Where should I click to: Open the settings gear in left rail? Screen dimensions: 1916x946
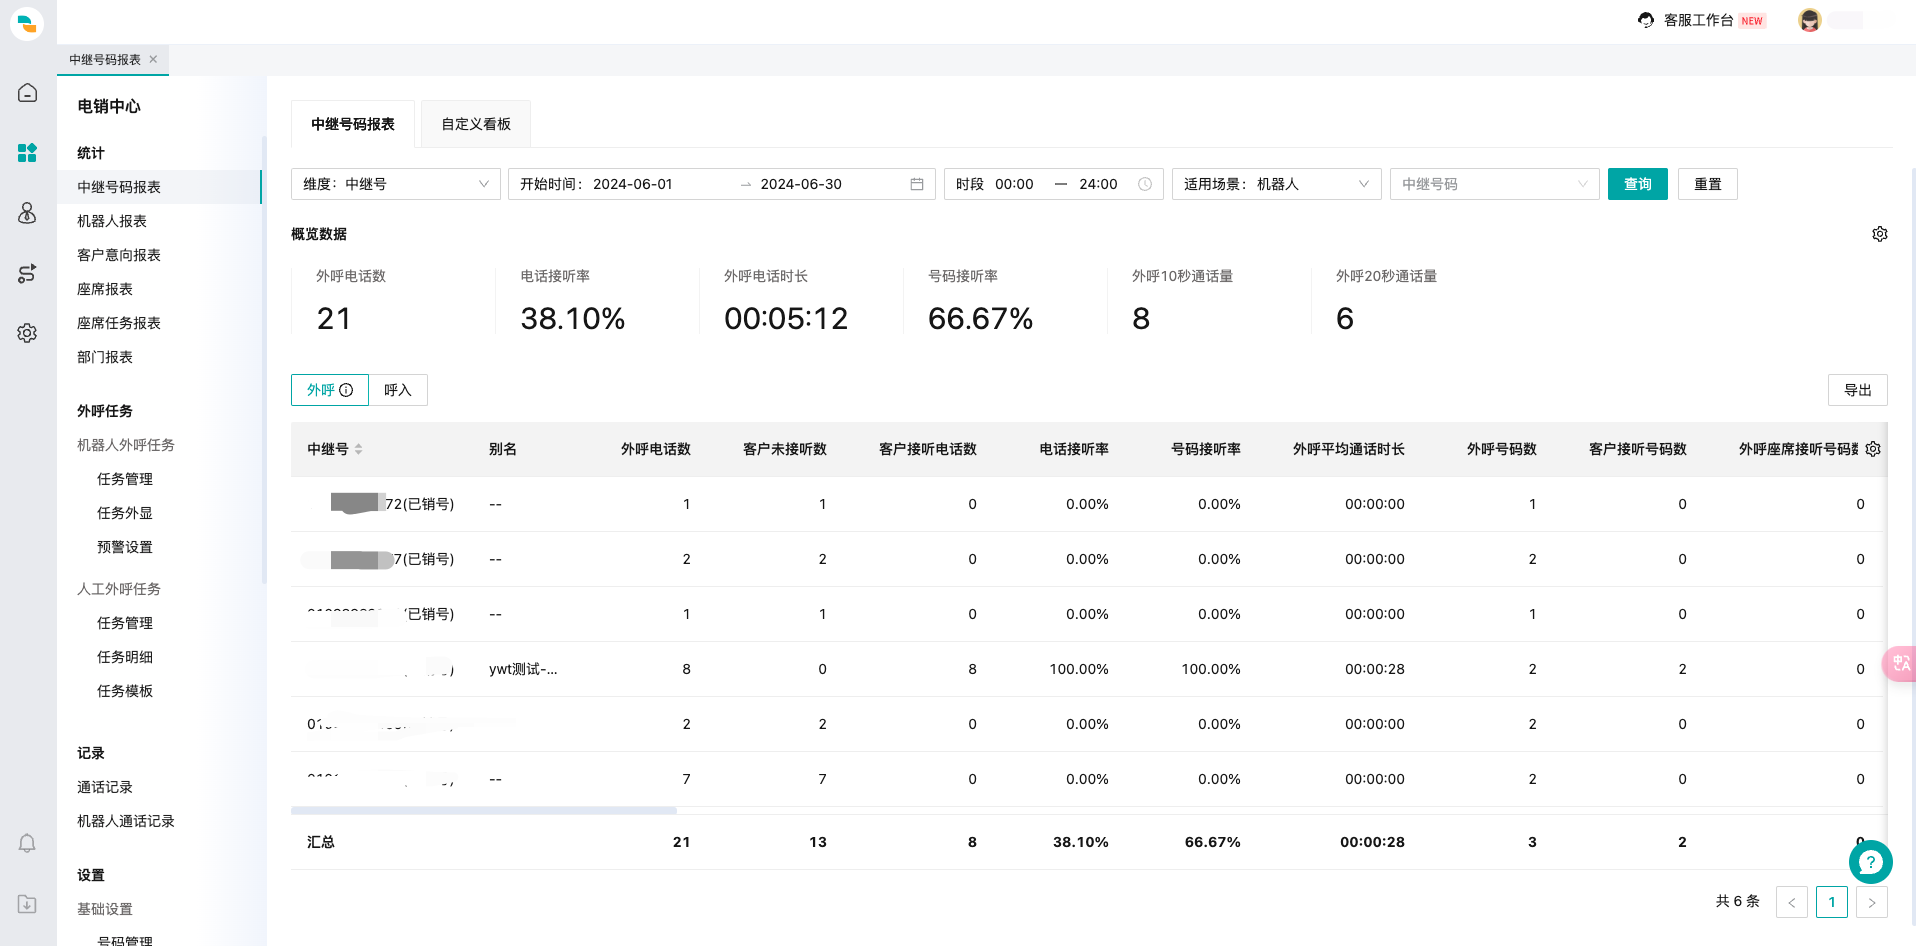(x=27, y=333)
